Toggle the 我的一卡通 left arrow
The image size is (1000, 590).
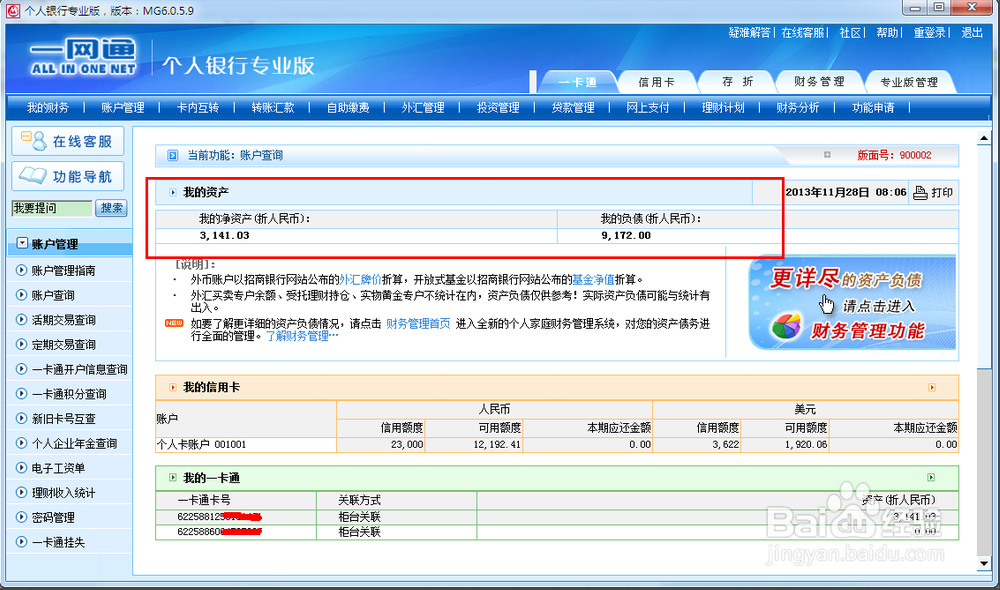click(173, 477)
